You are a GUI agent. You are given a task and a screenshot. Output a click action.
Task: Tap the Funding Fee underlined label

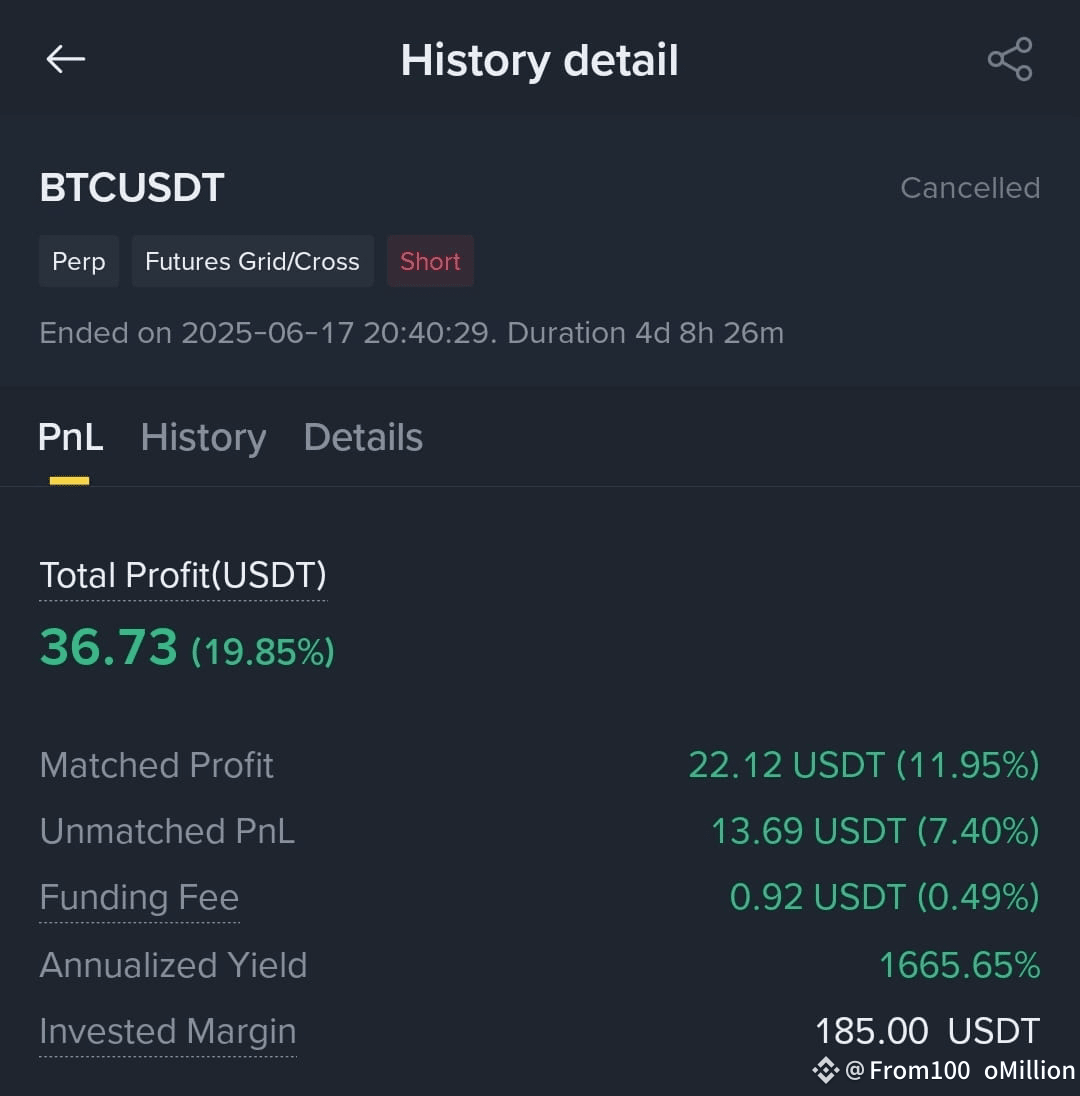coord(139,897)
